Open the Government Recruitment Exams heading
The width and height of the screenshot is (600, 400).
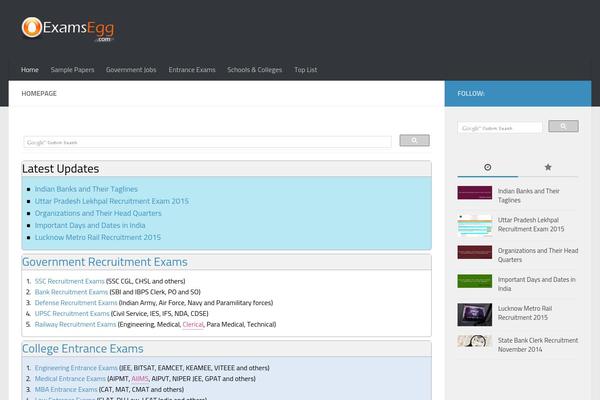point(105,262)
